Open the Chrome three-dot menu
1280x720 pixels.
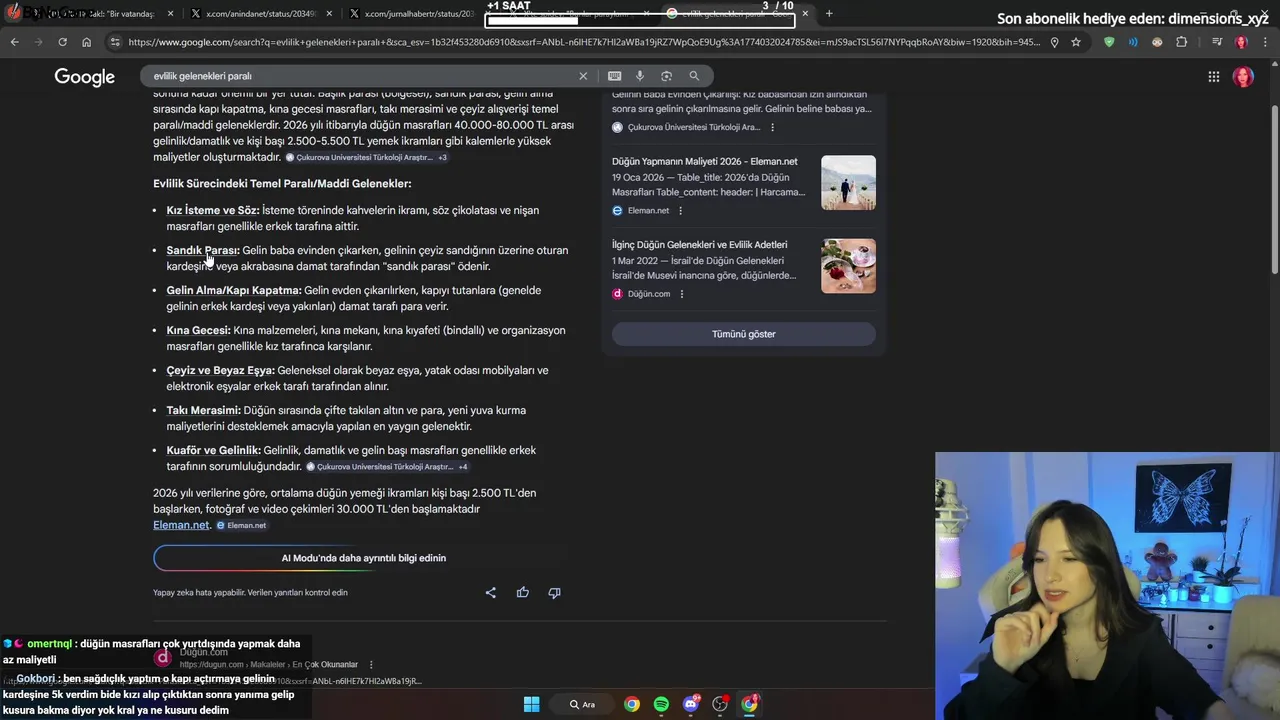click(1265, 42)
